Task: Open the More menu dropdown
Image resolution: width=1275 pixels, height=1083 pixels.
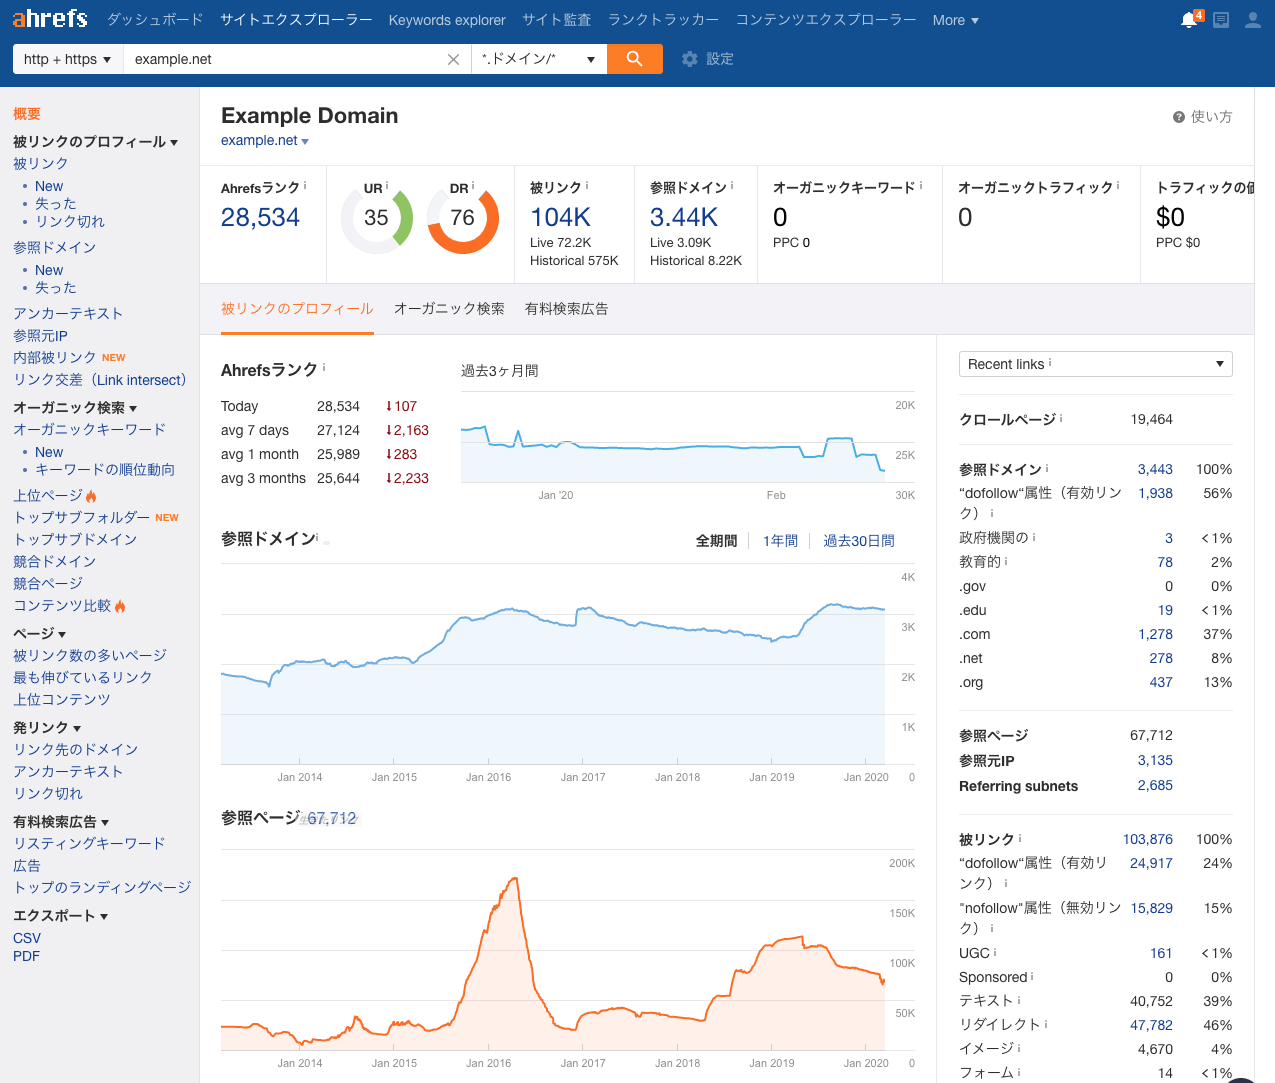Action: coord(955,20)
